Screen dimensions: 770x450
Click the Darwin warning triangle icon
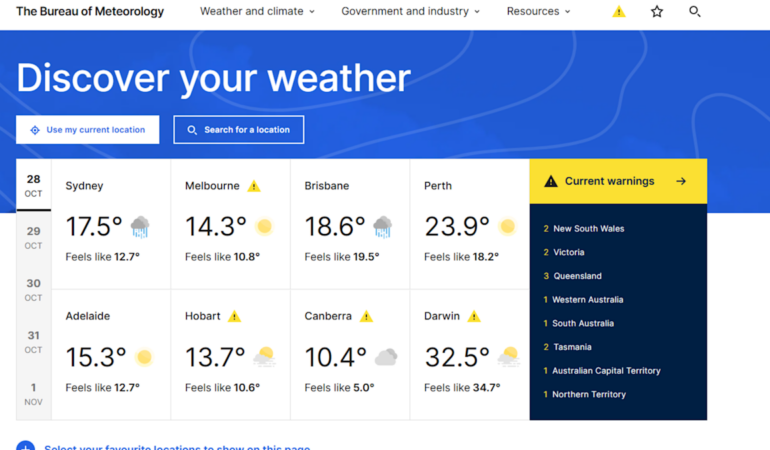[474, 316]
